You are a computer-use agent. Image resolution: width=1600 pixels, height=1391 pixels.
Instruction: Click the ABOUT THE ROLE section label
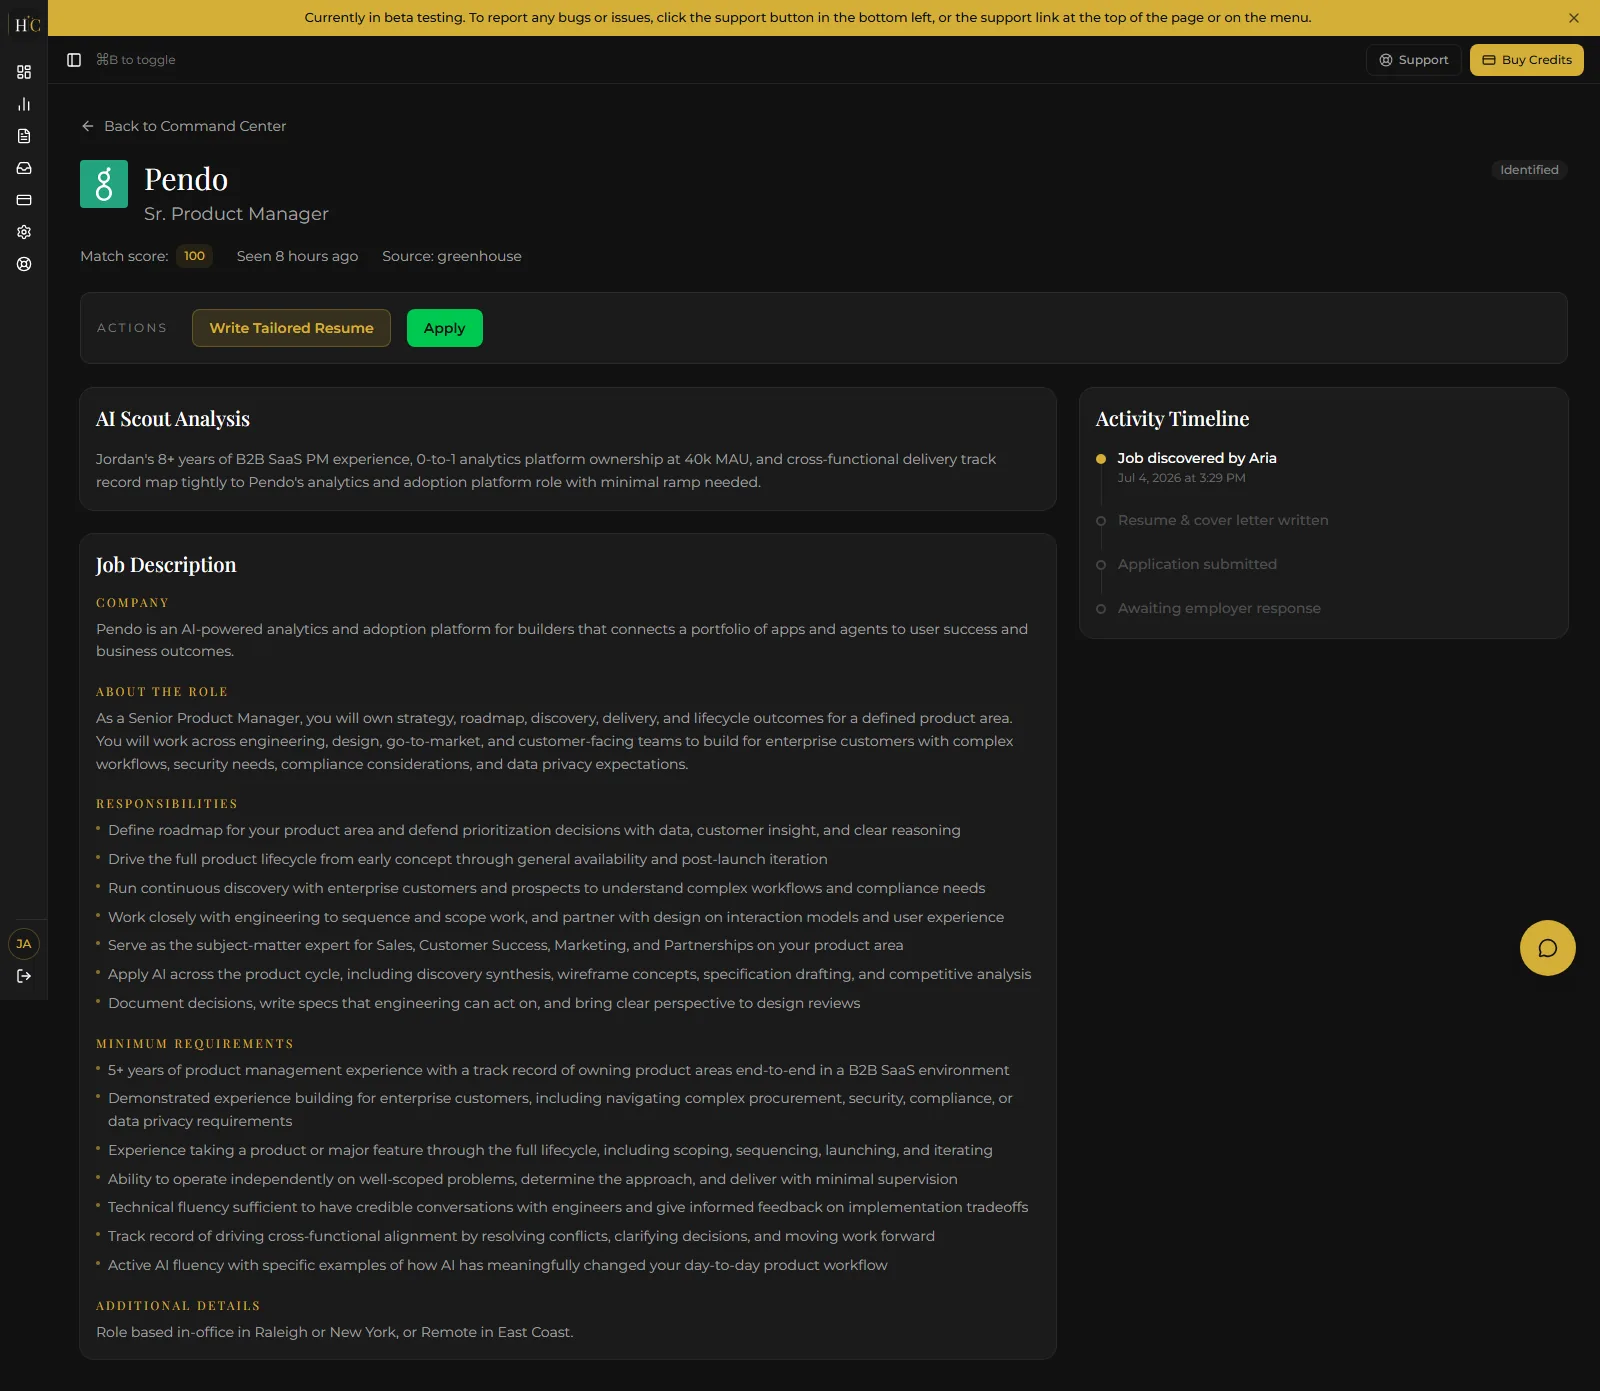(162, 692)
